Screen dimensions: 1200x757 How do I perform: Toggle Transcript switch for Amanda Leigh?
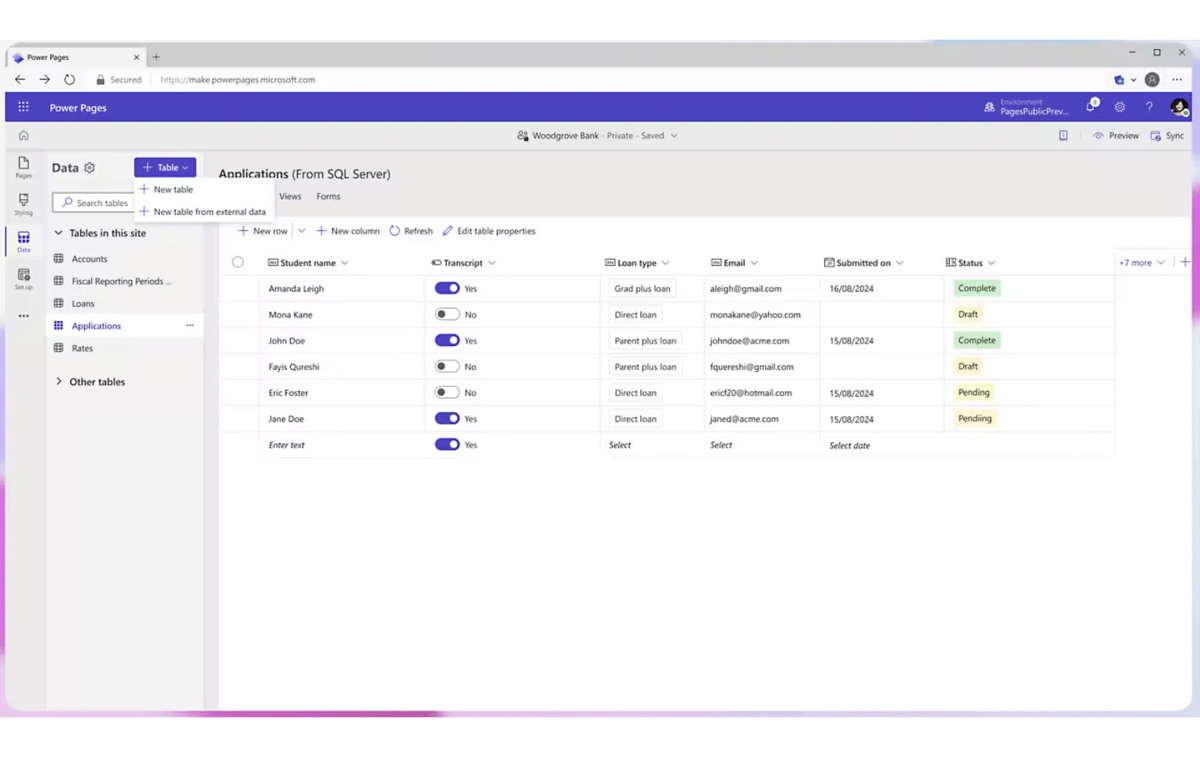[447, 288]
